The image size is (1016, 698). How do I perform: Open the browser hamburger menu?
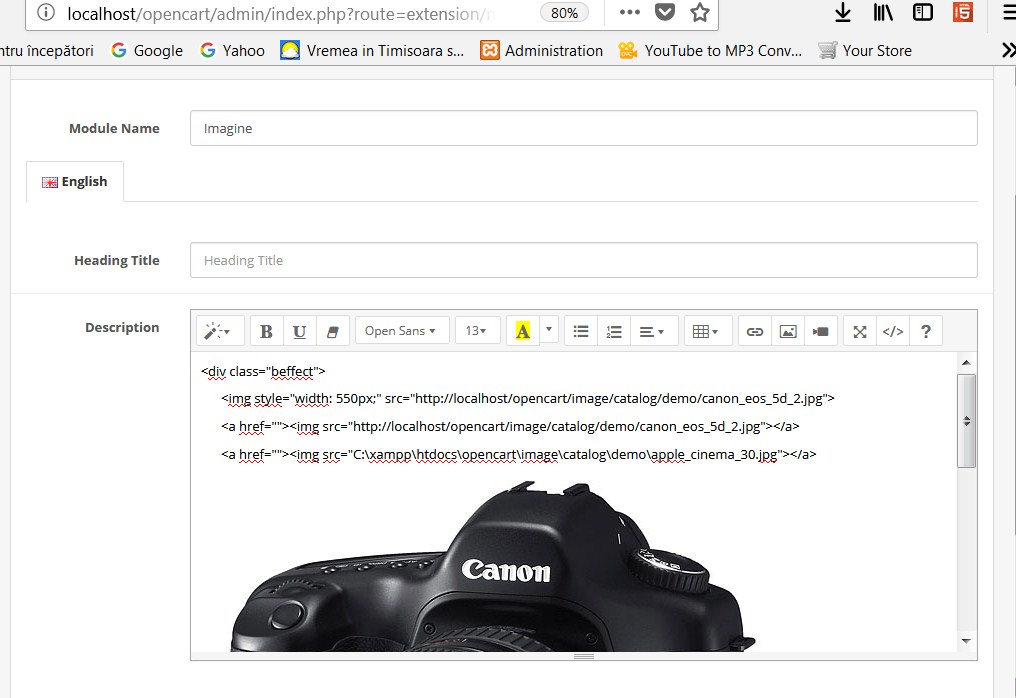(1010, 12)
